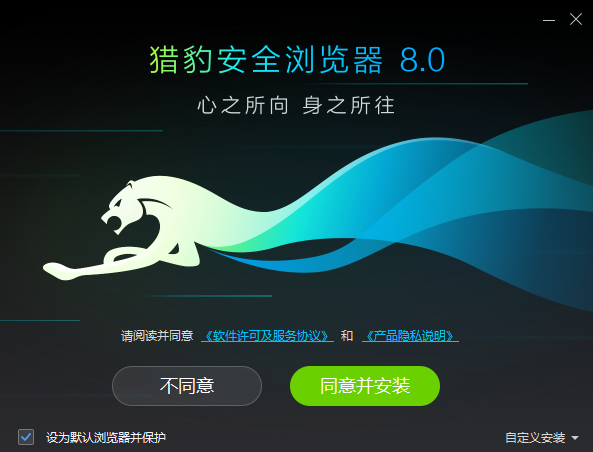The height and width of the screenshot is (452, 593).
Task: Expand the 自定义安装 options
Action: tap(535, 438)
